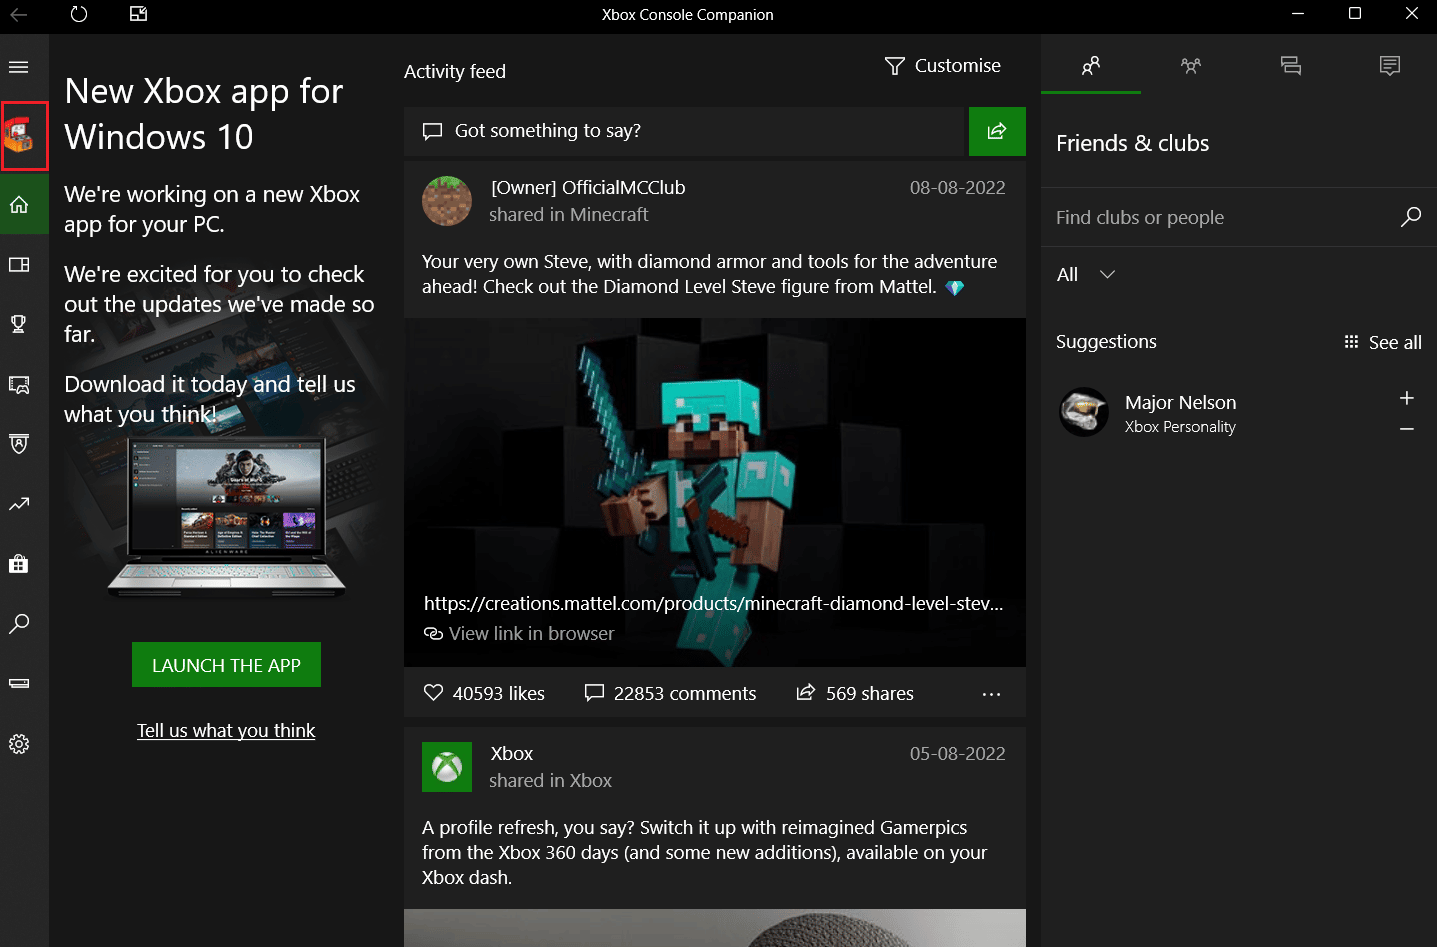Open Clubs shield icon in sidebar
This screenshot has width=1437, height=947.
point(19,444)
